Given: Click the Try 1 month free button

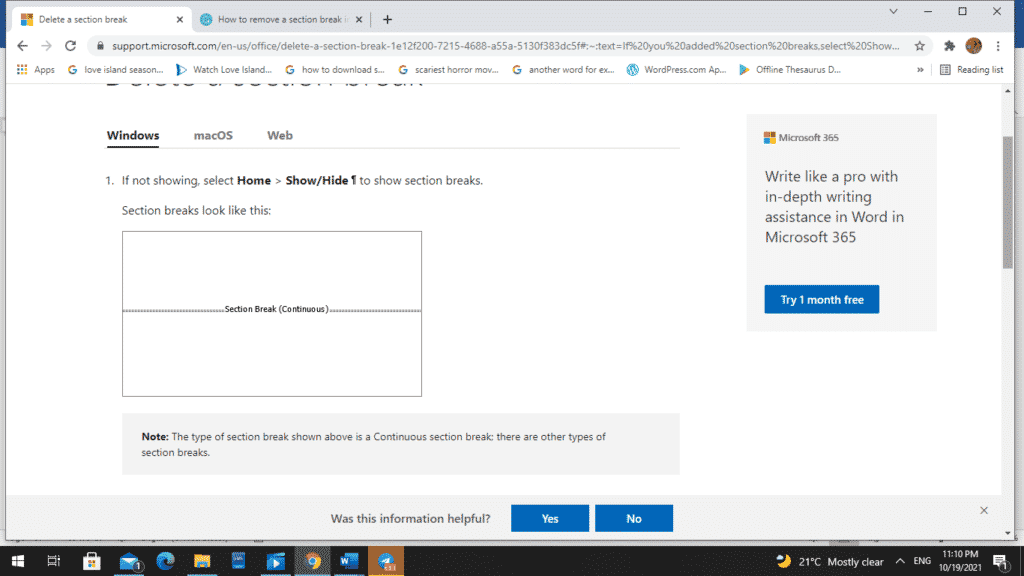Looking at the screenshot, I should 821,298.
